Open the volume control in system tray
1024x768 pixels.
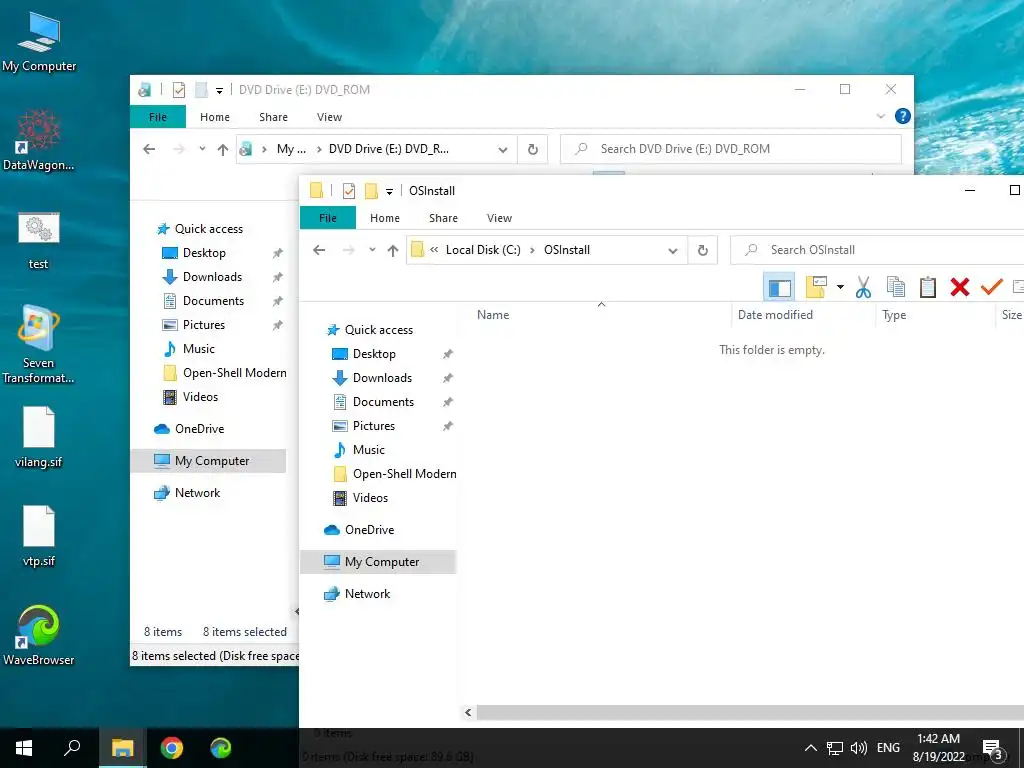(x=859, y=748)
